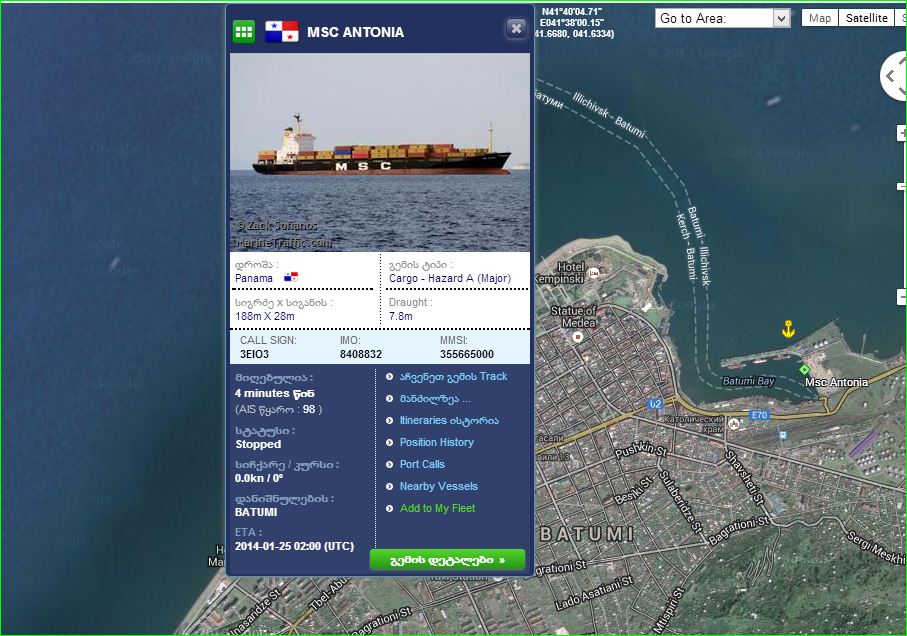
Task: Click the green vessel details button
Action: (x=447, y=560)
